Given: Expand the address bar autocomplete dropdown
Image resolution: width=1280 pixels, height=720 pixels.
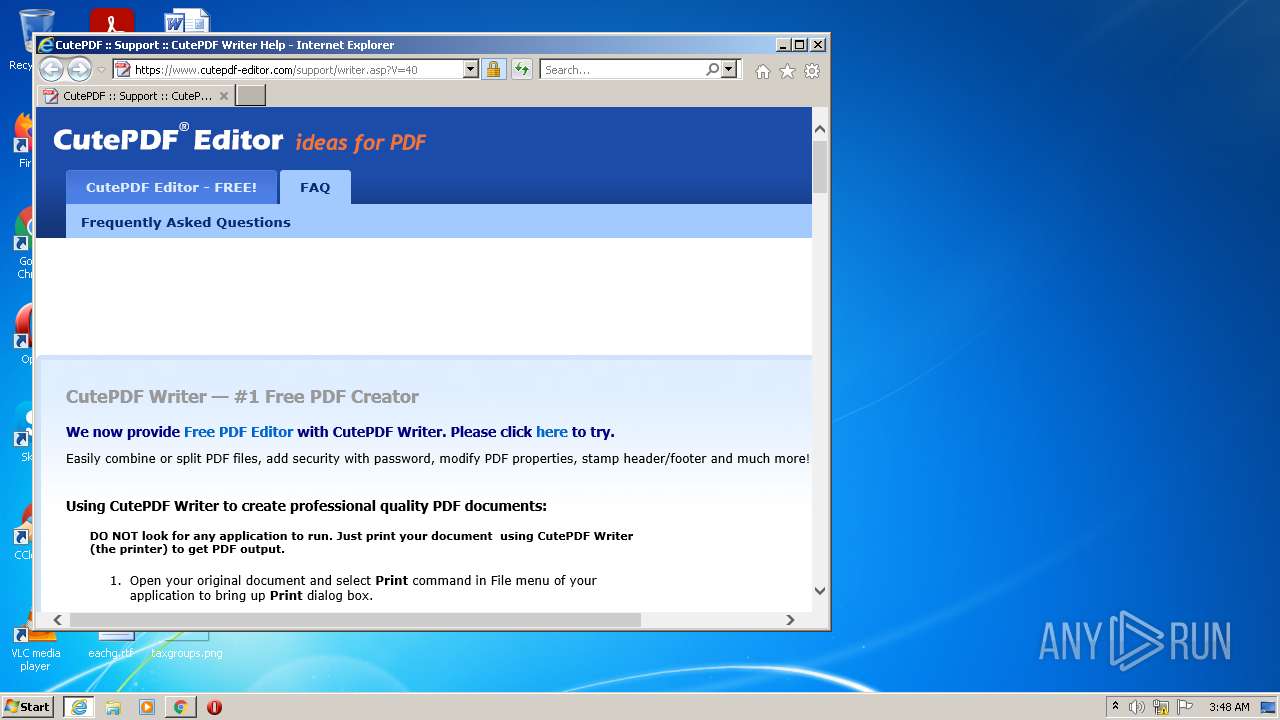Looking at the screenshot, I should (471, 70).
